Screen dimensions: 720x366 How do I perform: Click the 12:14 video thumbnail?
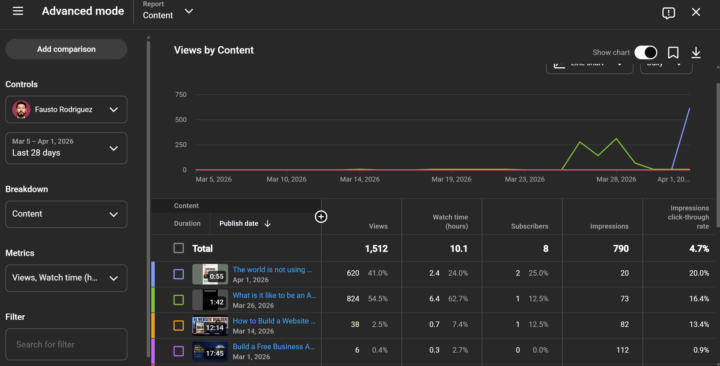click(x=210, y=326)
